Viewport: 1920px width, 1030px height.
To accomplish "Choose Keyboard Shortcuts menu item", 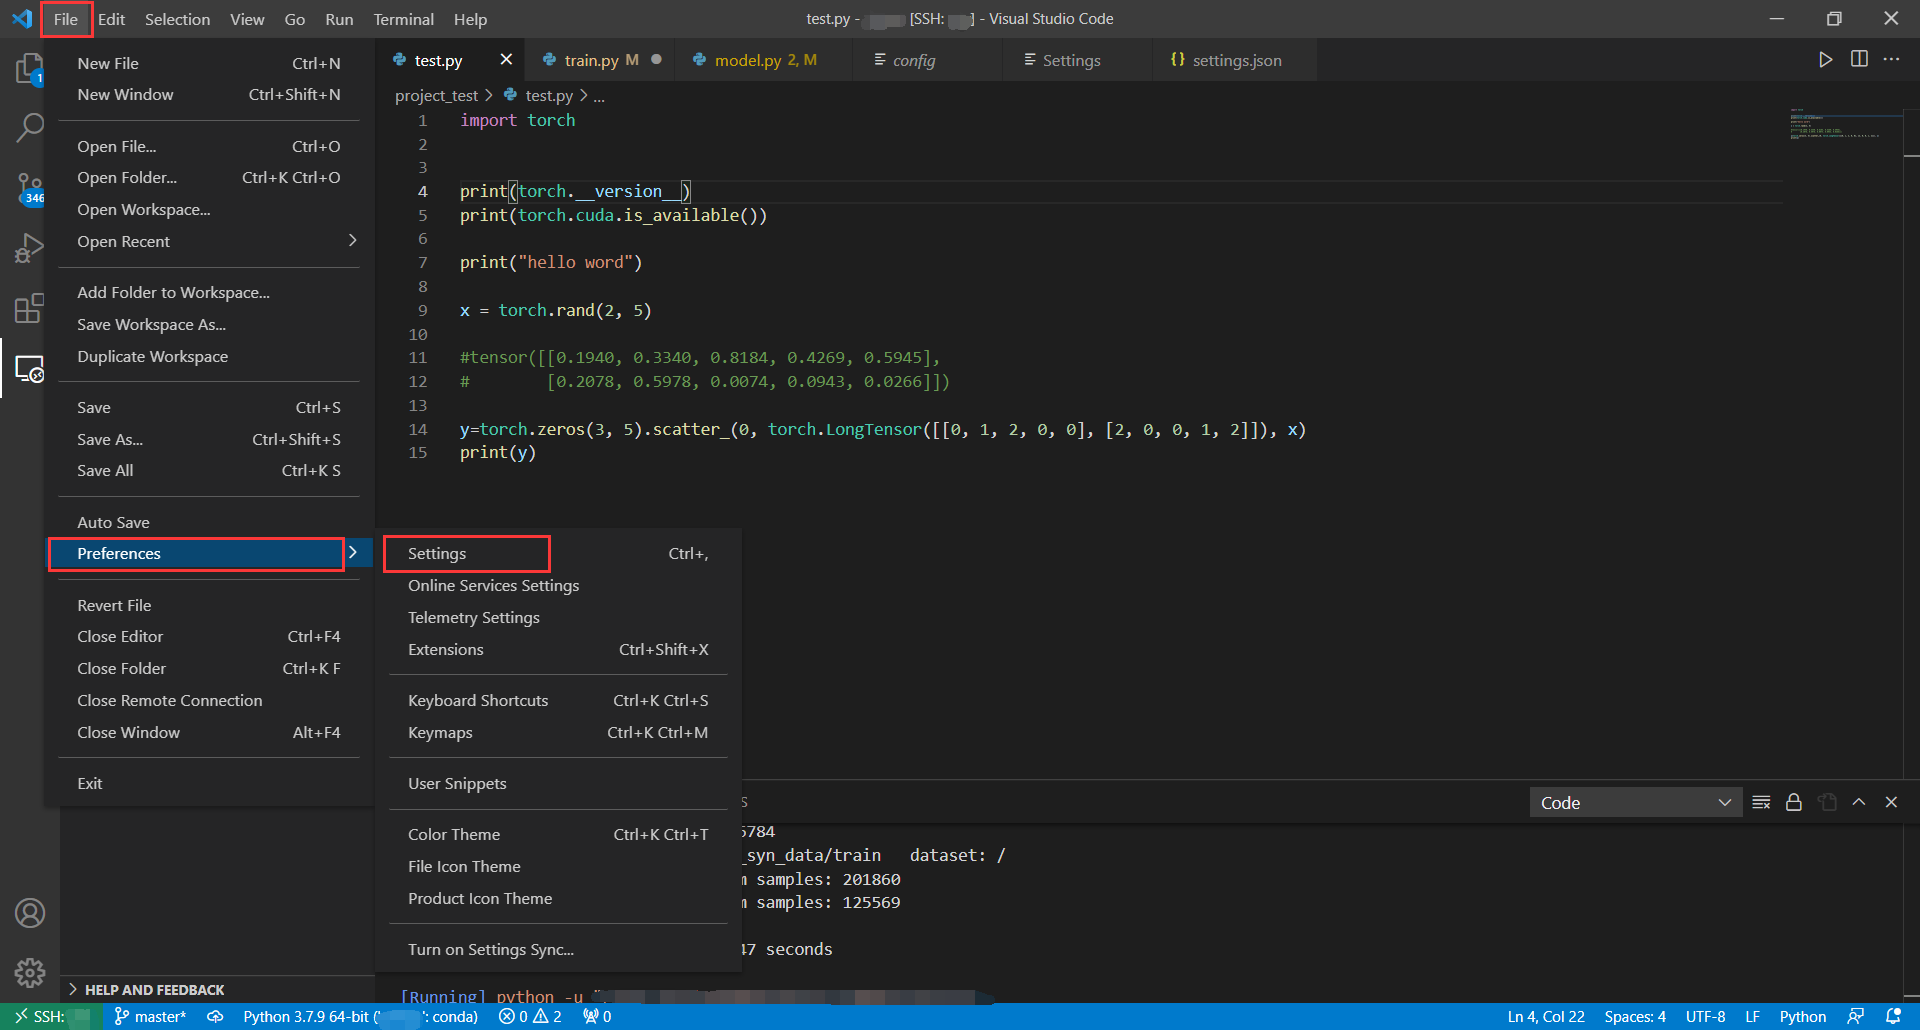I will click(x=558, y=700).
